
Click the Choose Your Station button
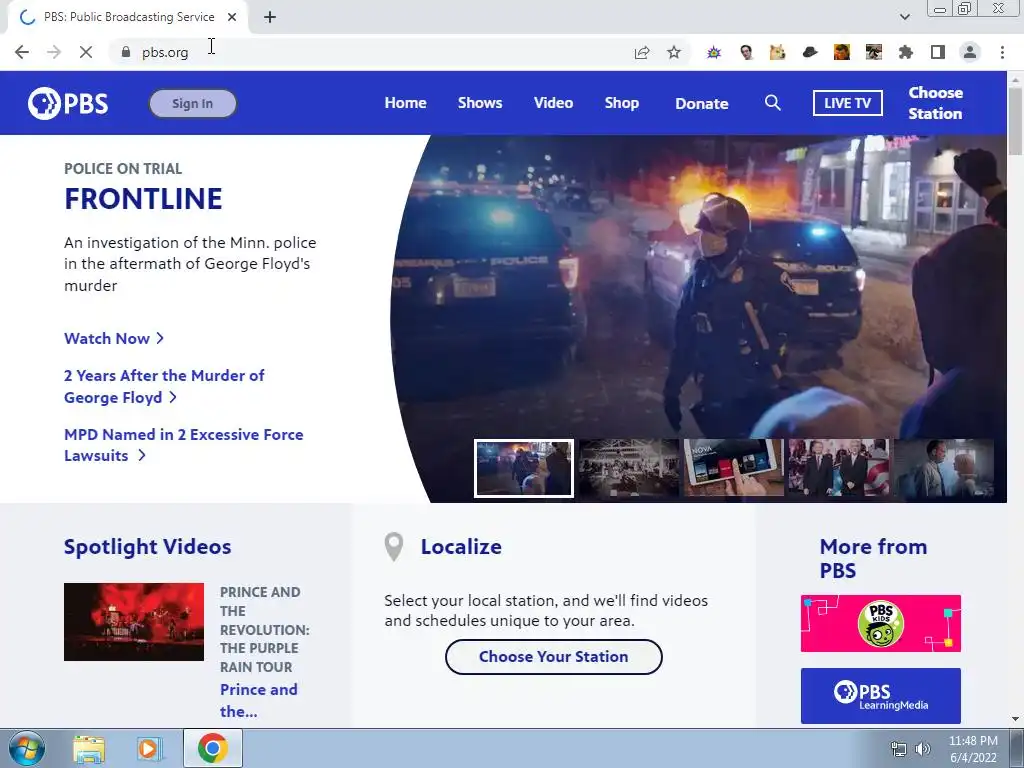pos(554,656)
